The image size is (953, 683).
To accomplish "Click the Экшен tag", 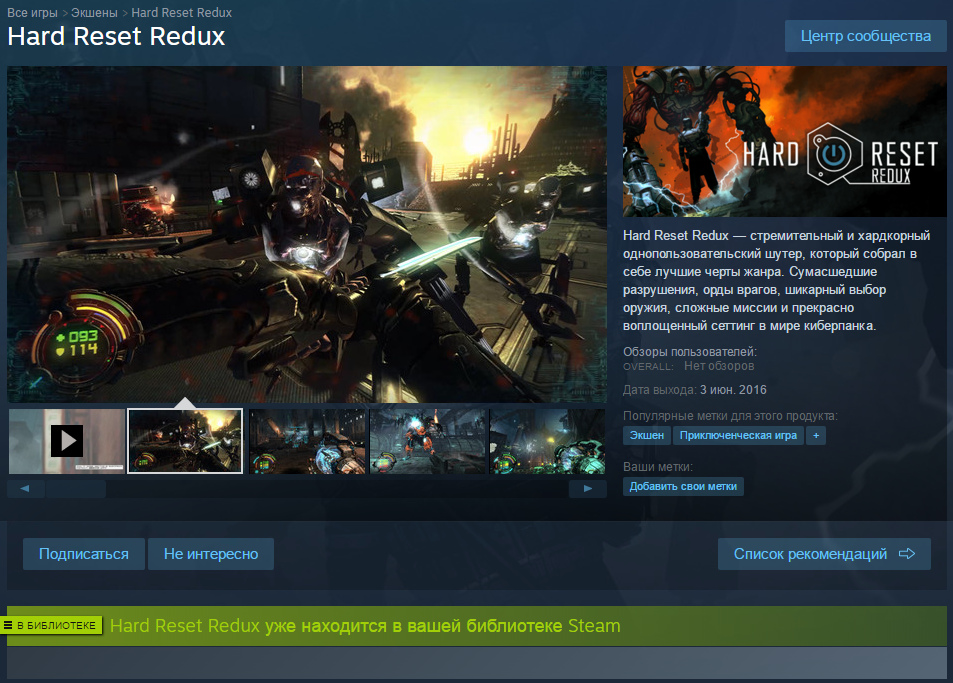I will tap(647, 435).
